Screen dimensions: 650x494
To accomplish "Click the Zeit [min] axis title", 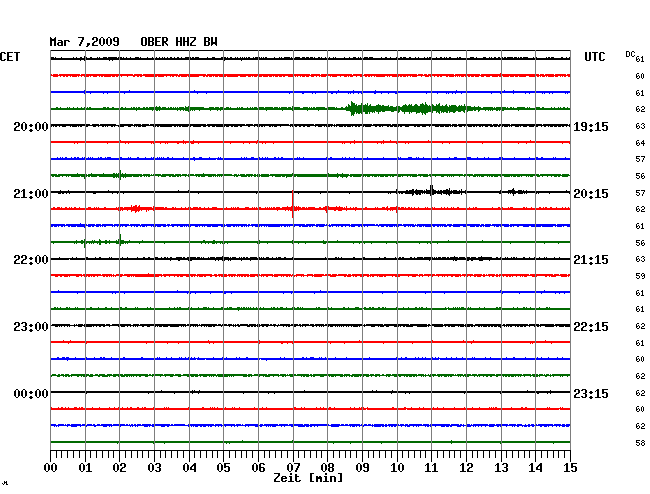I will pyautogui.click(x=308, y=478).
